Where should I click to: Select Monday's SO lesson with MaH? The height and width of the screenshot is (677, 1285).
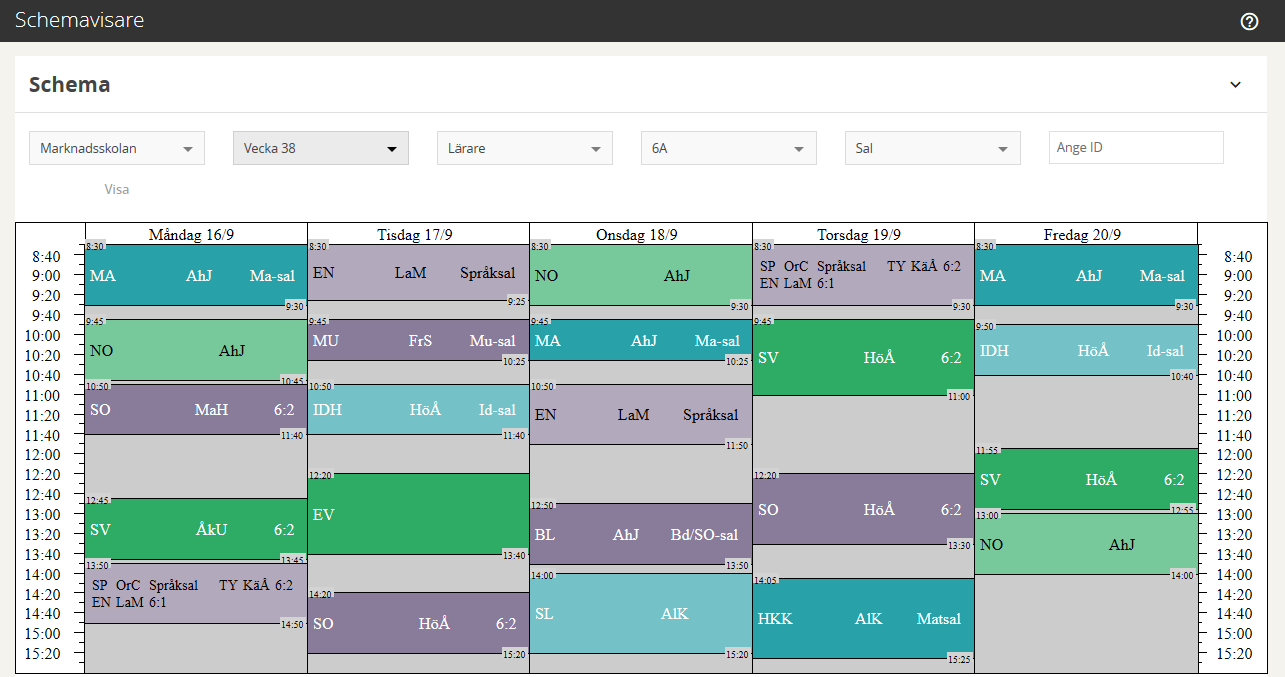point(196,409)
